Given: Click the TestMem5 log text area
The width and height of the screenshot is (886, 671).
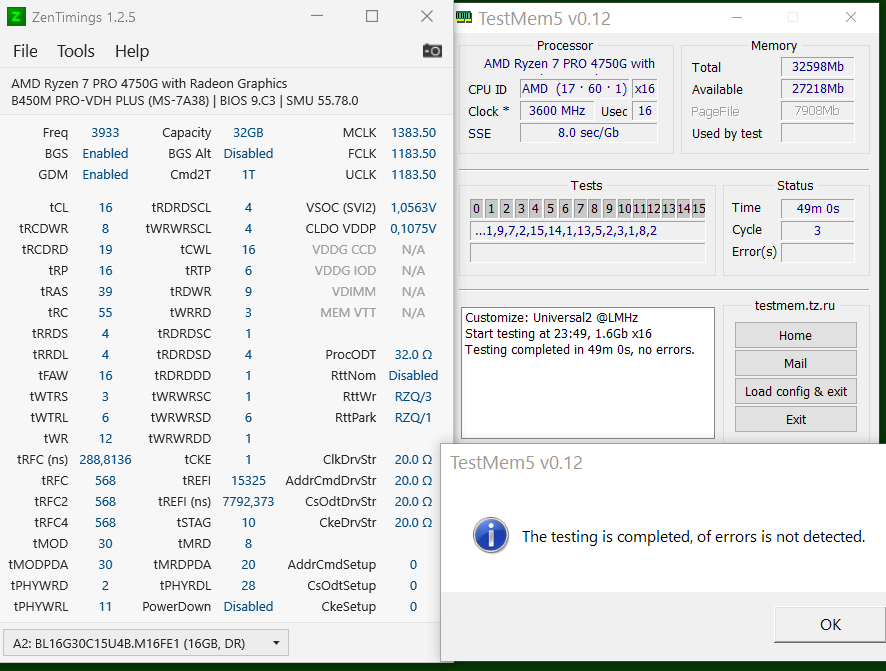Looking at the screenshot, I should pos(588,373).
